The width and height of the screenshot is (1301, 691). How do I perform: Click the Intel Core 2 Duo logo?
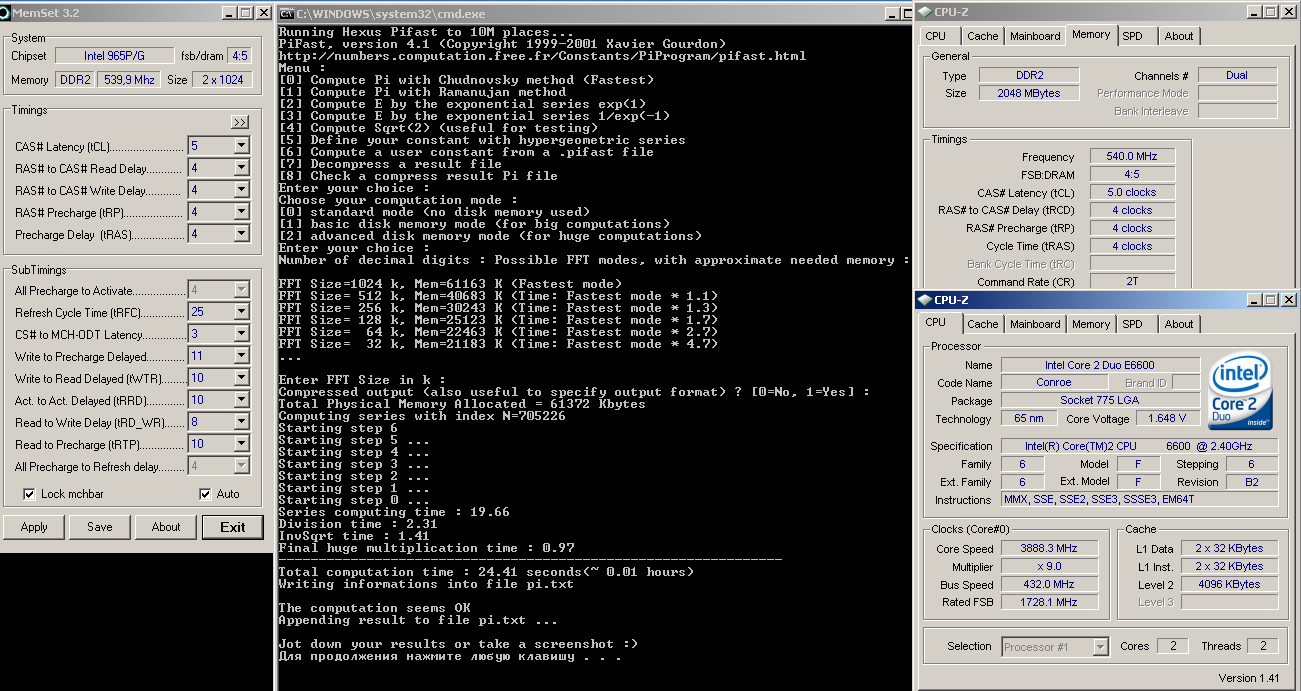(x=1240, y=391)
